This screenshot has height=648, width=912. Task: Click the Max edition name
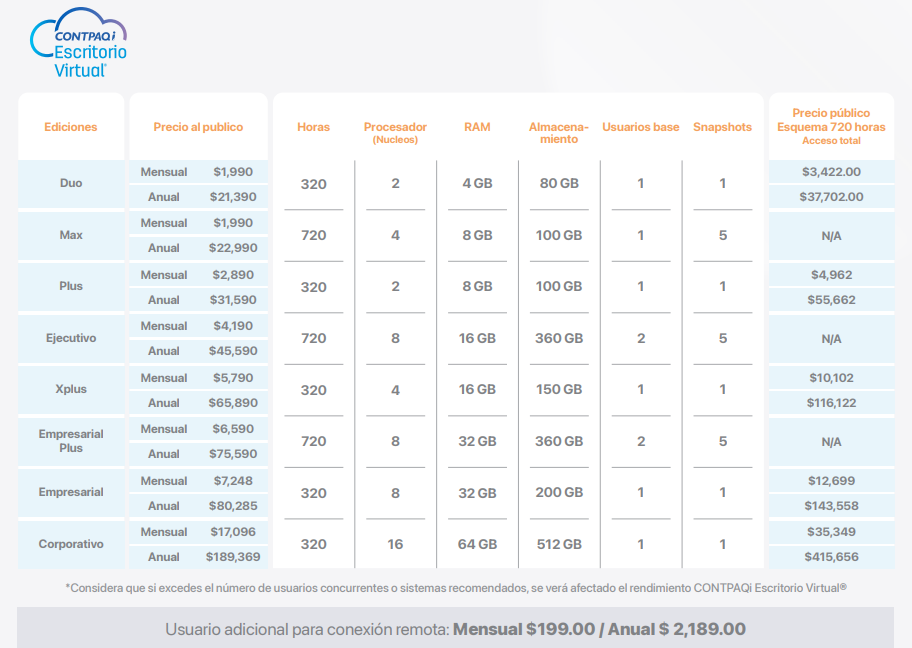pos(71,235)
